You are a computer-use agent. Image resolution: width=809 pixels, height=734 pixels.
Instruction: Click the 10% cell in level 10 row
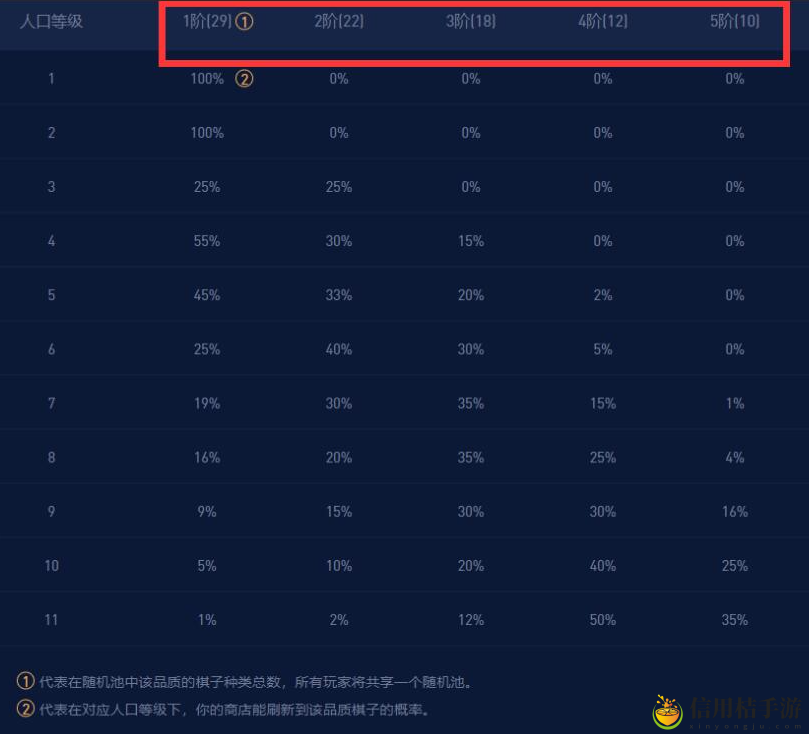(339, 566)
